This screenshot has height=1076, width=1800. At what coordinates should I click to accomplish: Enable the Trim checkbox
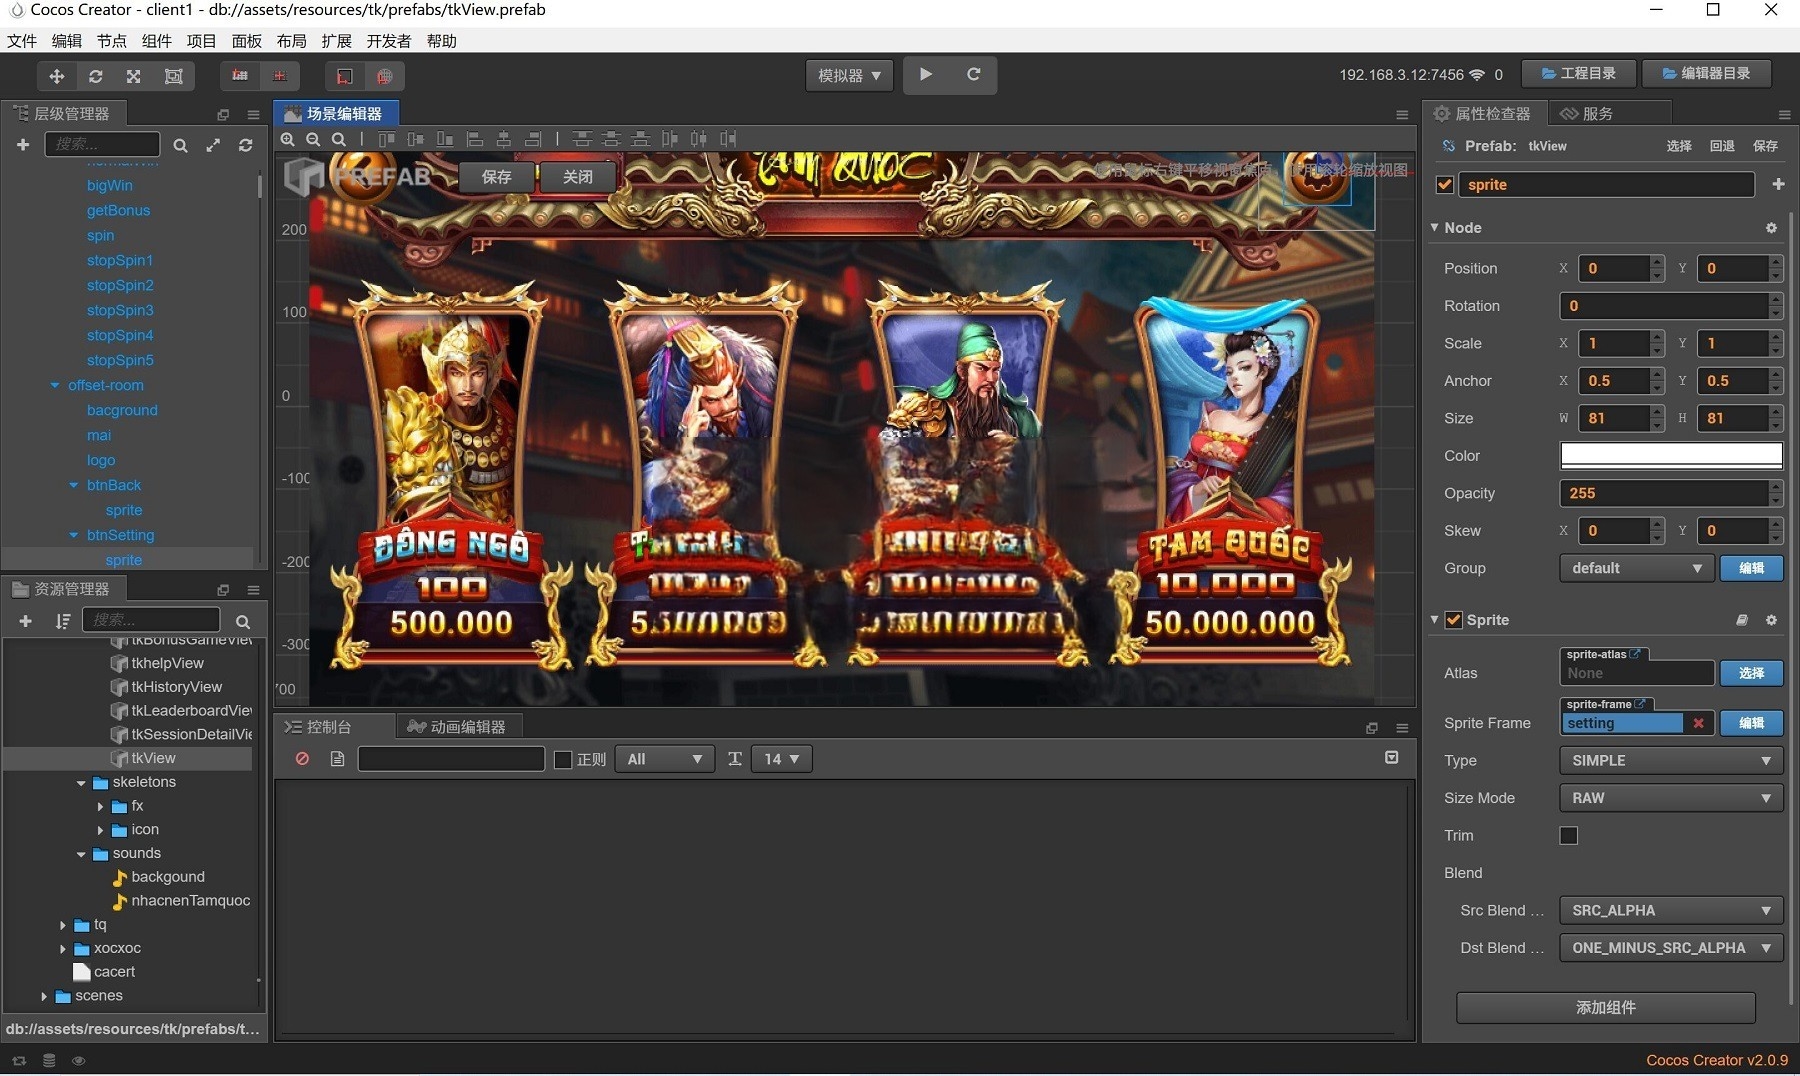pyautogui.click(x=1569, y=836)
